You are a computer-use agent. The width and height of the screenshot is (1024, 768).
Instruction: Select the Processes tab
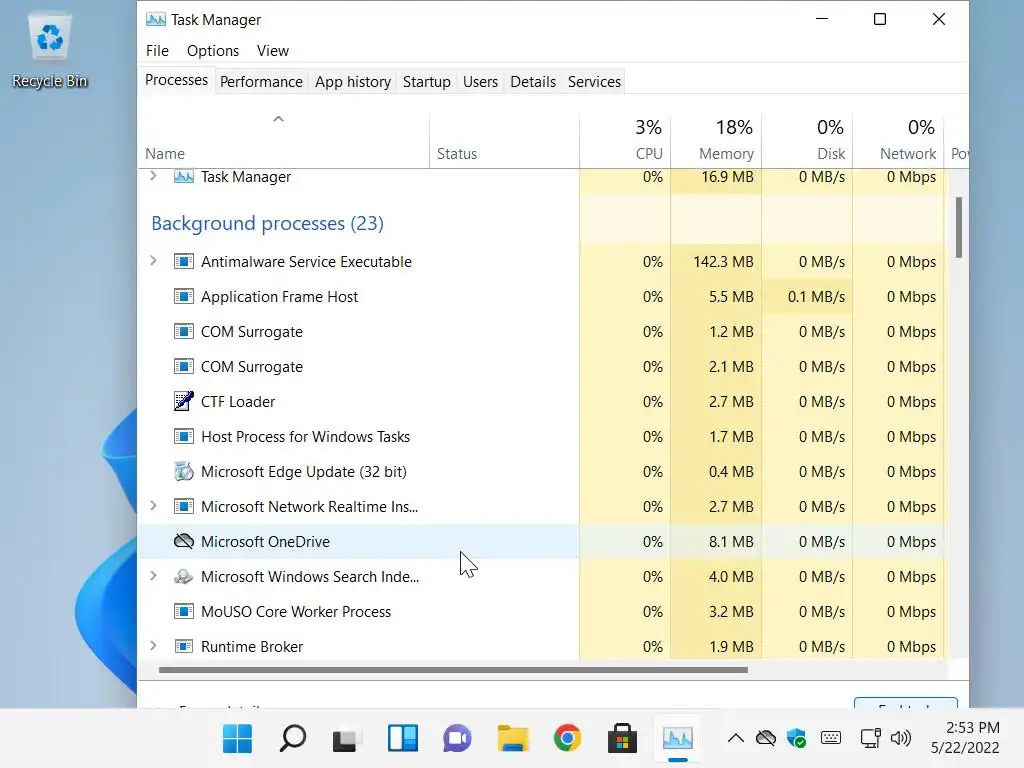176,80
